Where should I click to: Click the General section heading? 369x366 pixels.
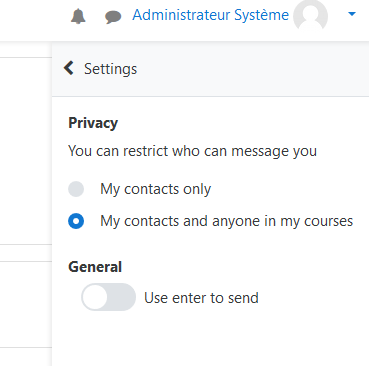click(95, 267)
